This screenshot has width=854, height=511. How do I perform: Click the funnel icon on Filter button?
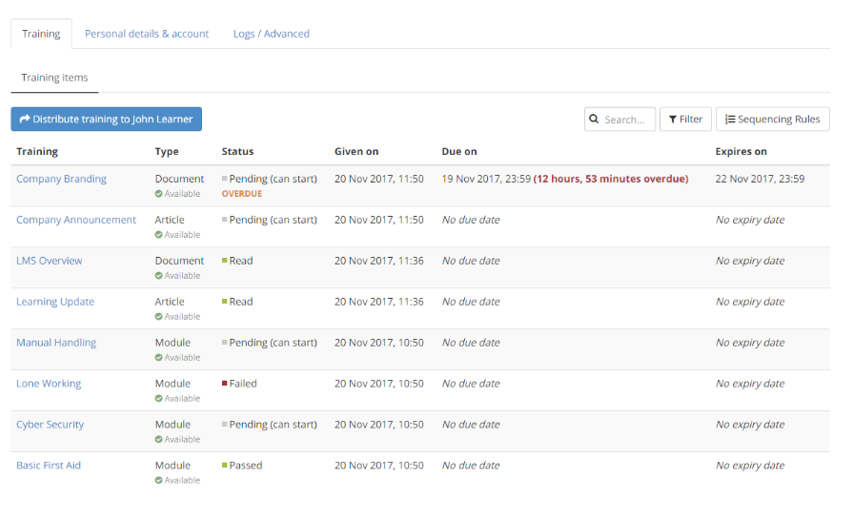pyautogui.click(x=673, y=119)
